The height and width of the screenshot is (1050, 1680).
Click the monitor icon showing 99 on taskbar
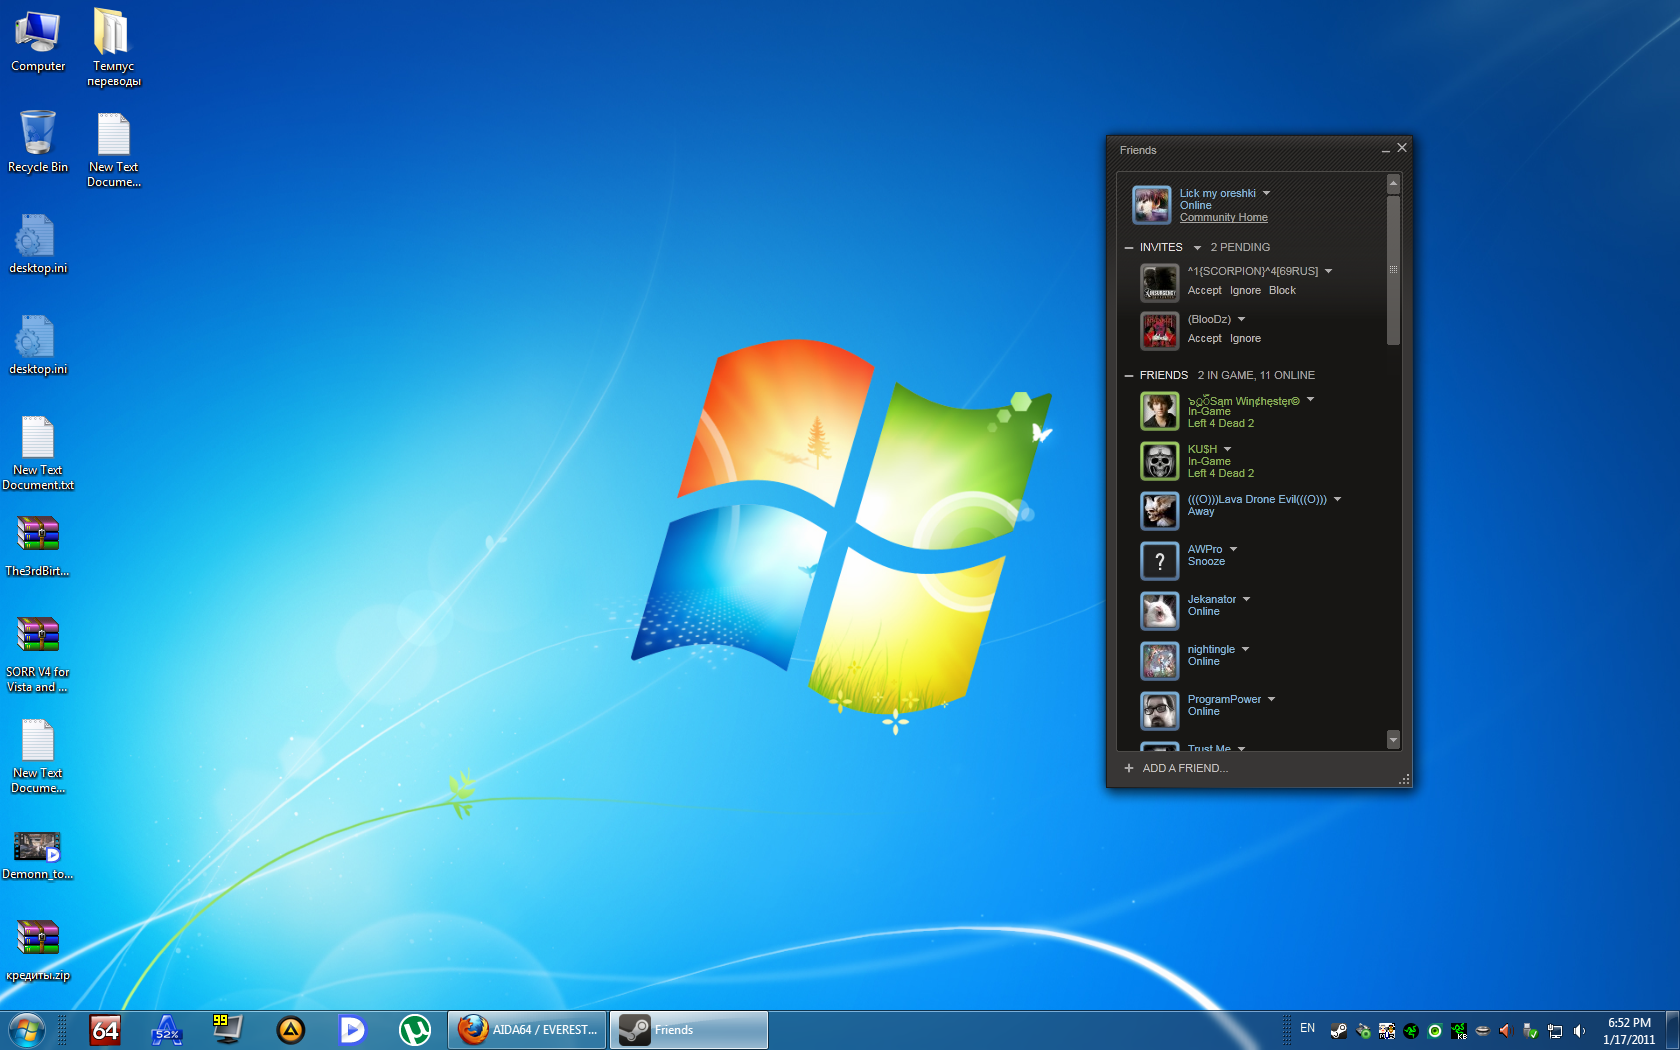click(227, 1030)
